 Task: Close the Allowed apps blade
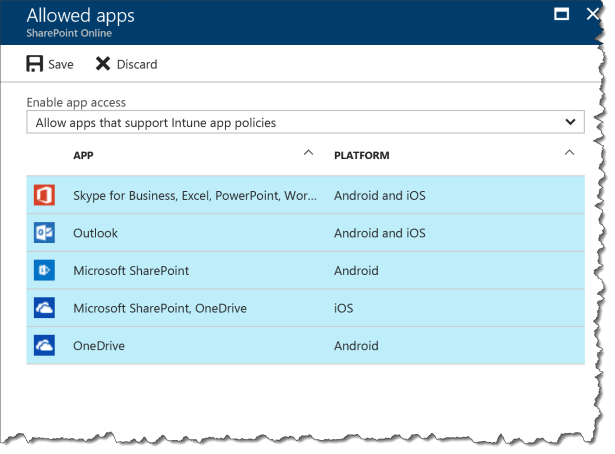point(593,15)
